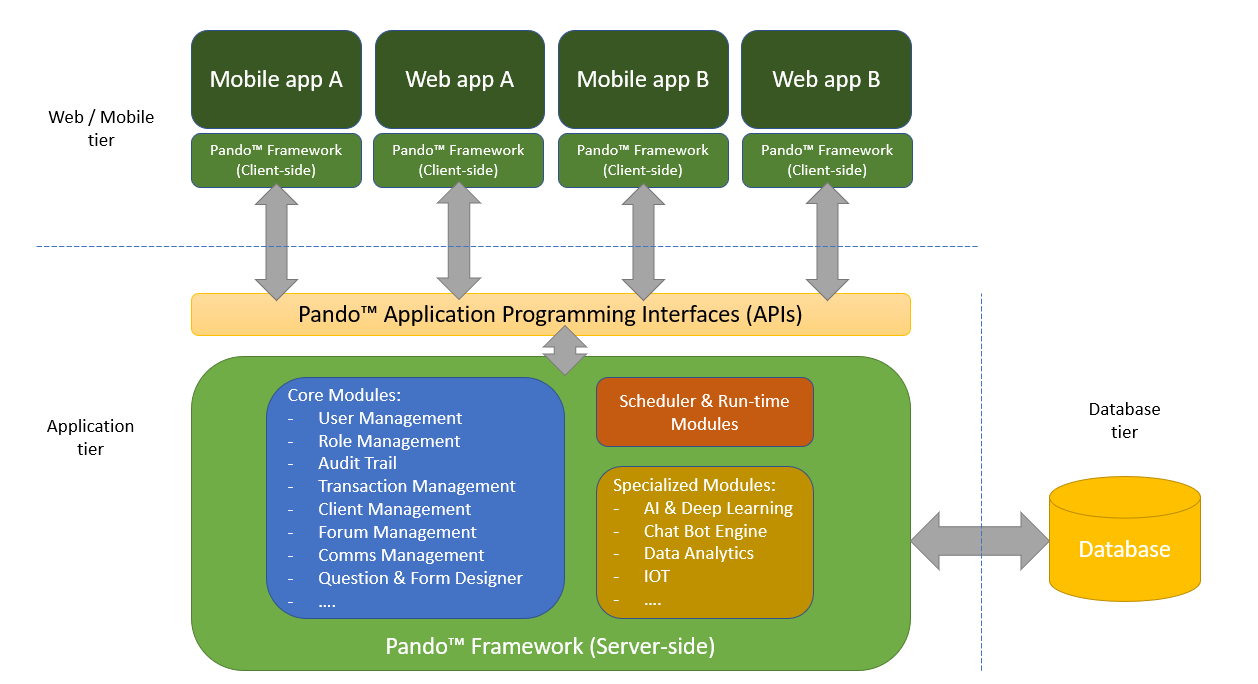The height and width of the screenshot is (684, 1258).
Task: Select the Specialized Modules heading
Action: tap(694, 485)
